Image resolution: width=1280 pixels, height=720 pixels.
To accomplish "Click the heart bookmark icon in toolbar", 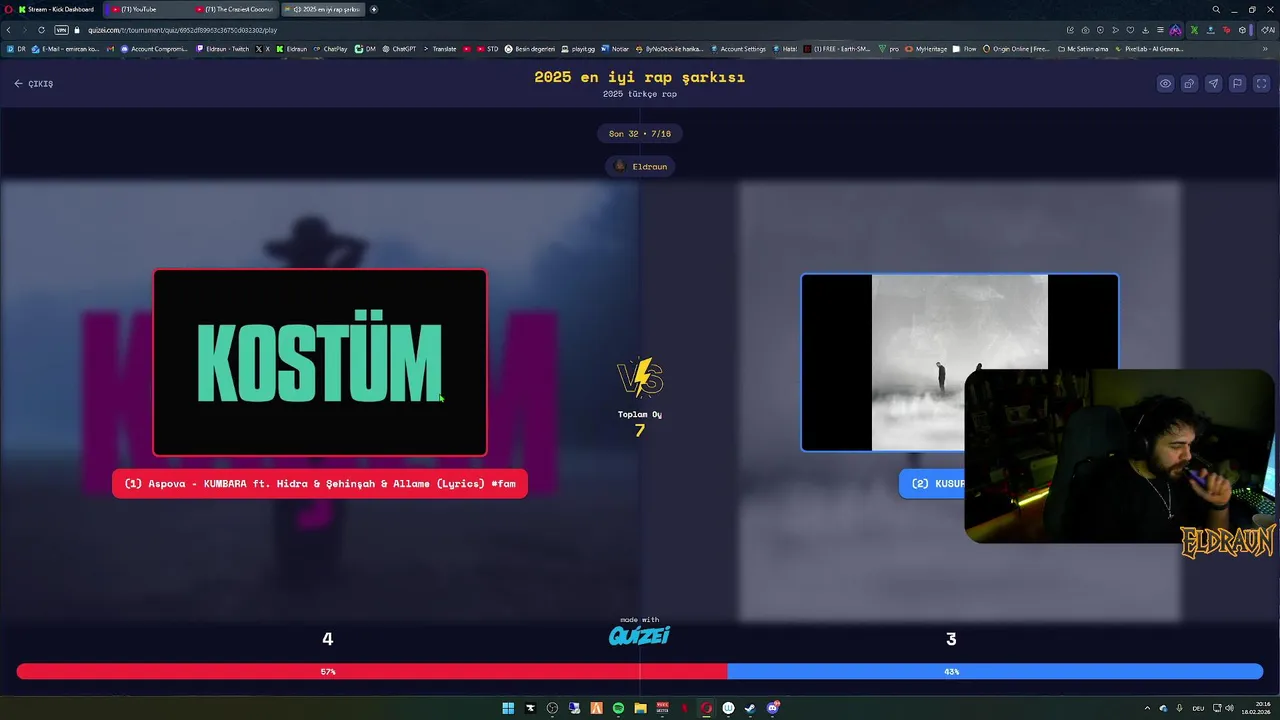I will (1130, 30).
